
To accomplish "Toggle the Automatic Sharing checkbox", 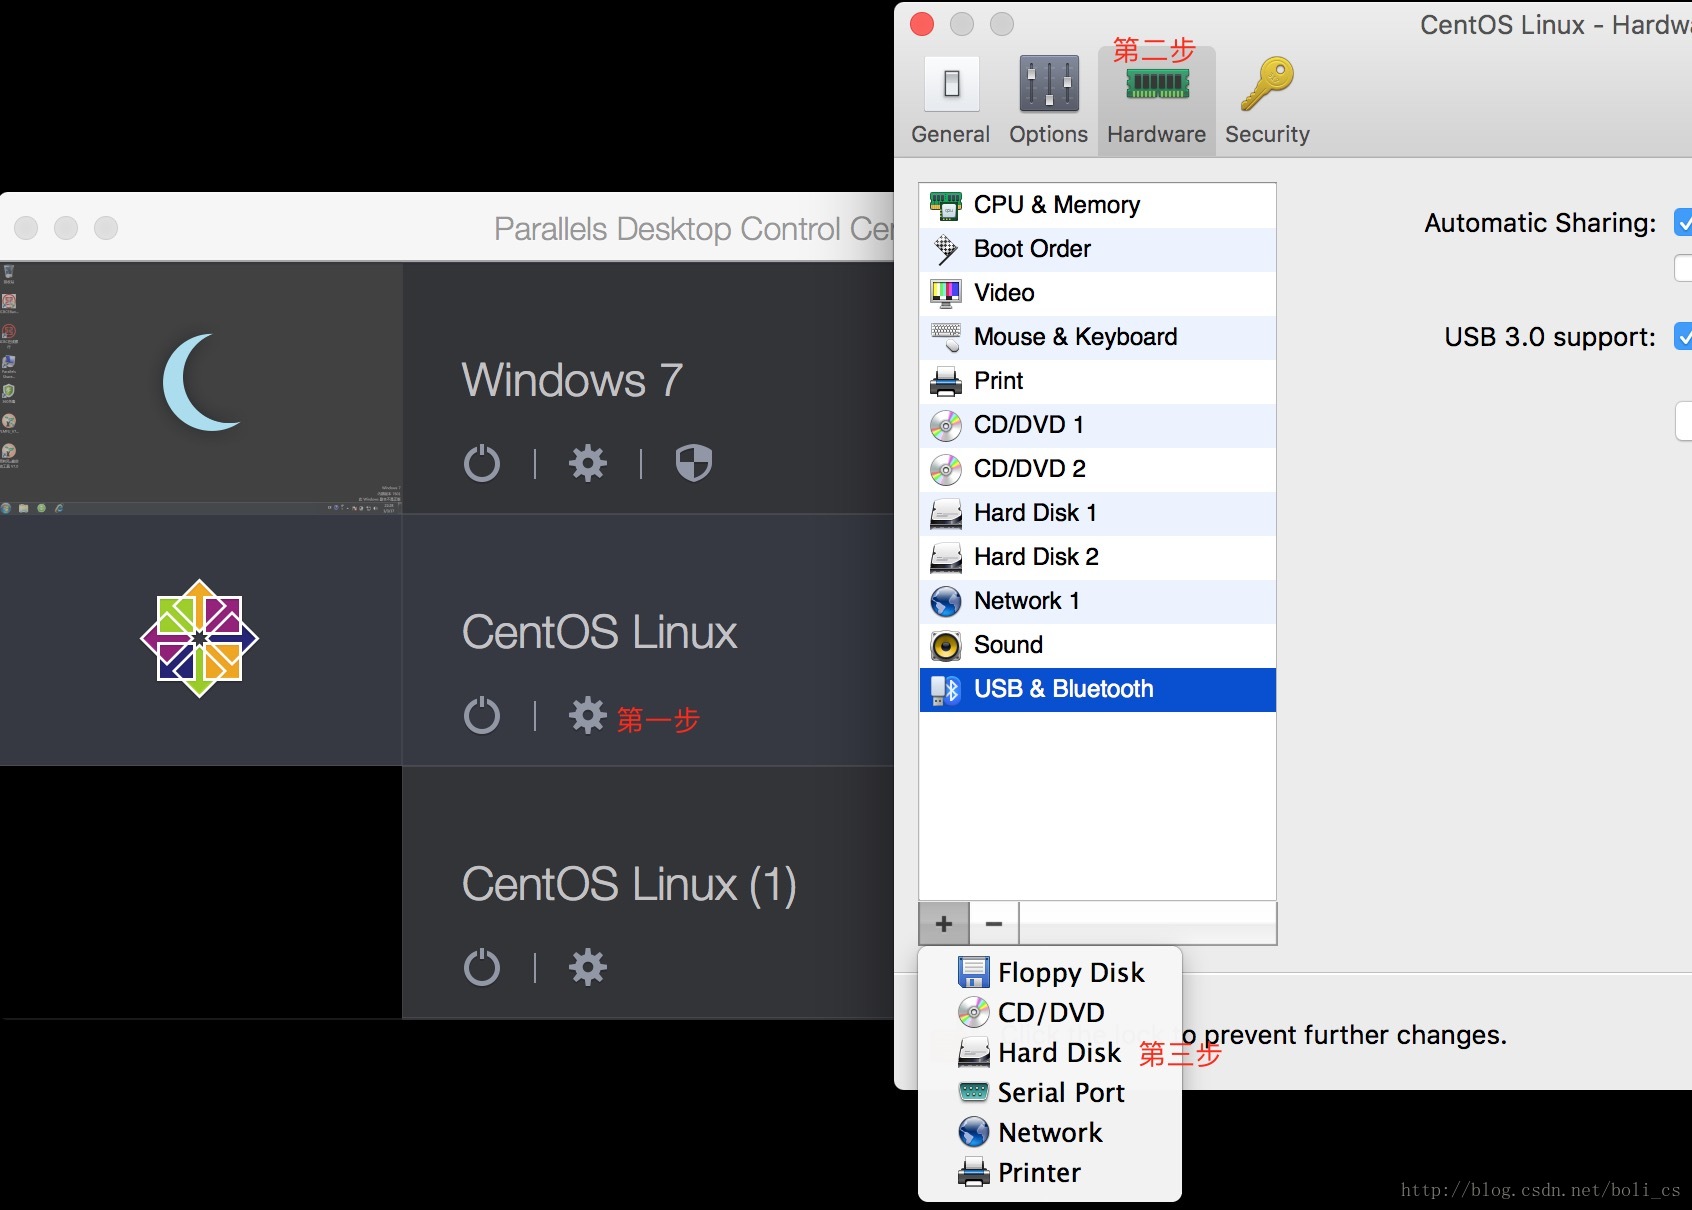I will [x=1684, y=222].
